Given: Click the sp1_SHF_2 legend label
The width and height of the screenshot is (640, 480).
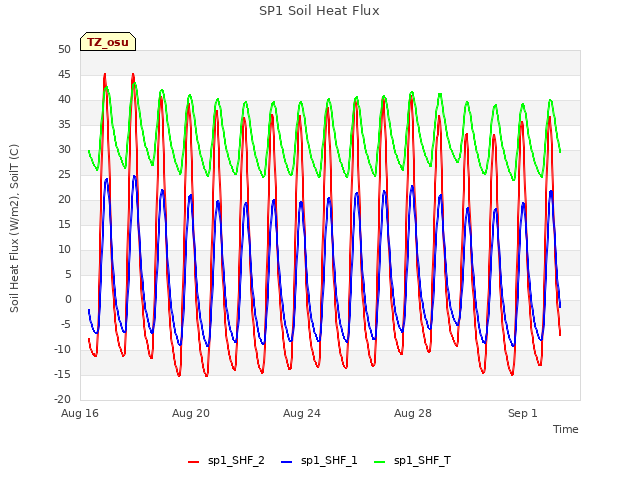Looking at the screenshot, I should 236,460.
